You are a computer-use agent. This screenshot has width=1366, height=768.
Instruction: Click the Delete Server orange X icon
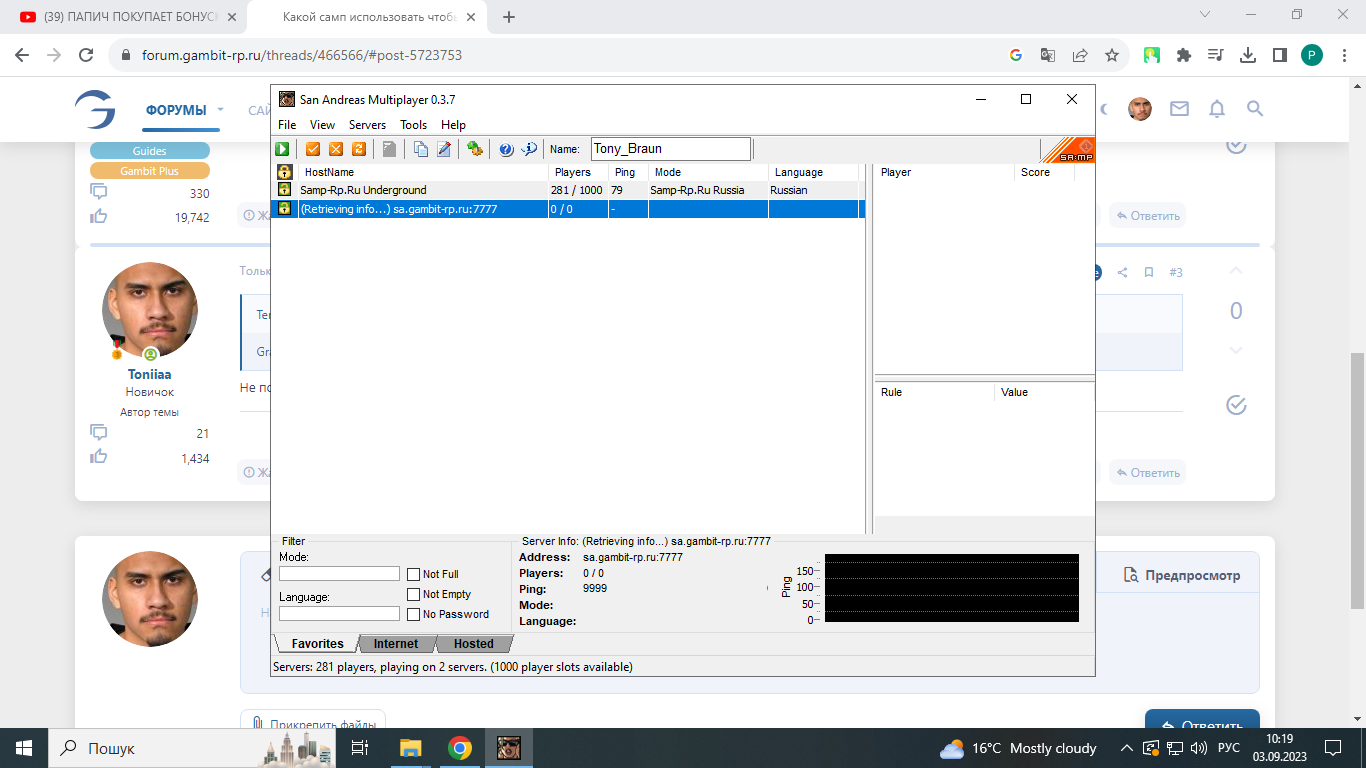[336, 149]
